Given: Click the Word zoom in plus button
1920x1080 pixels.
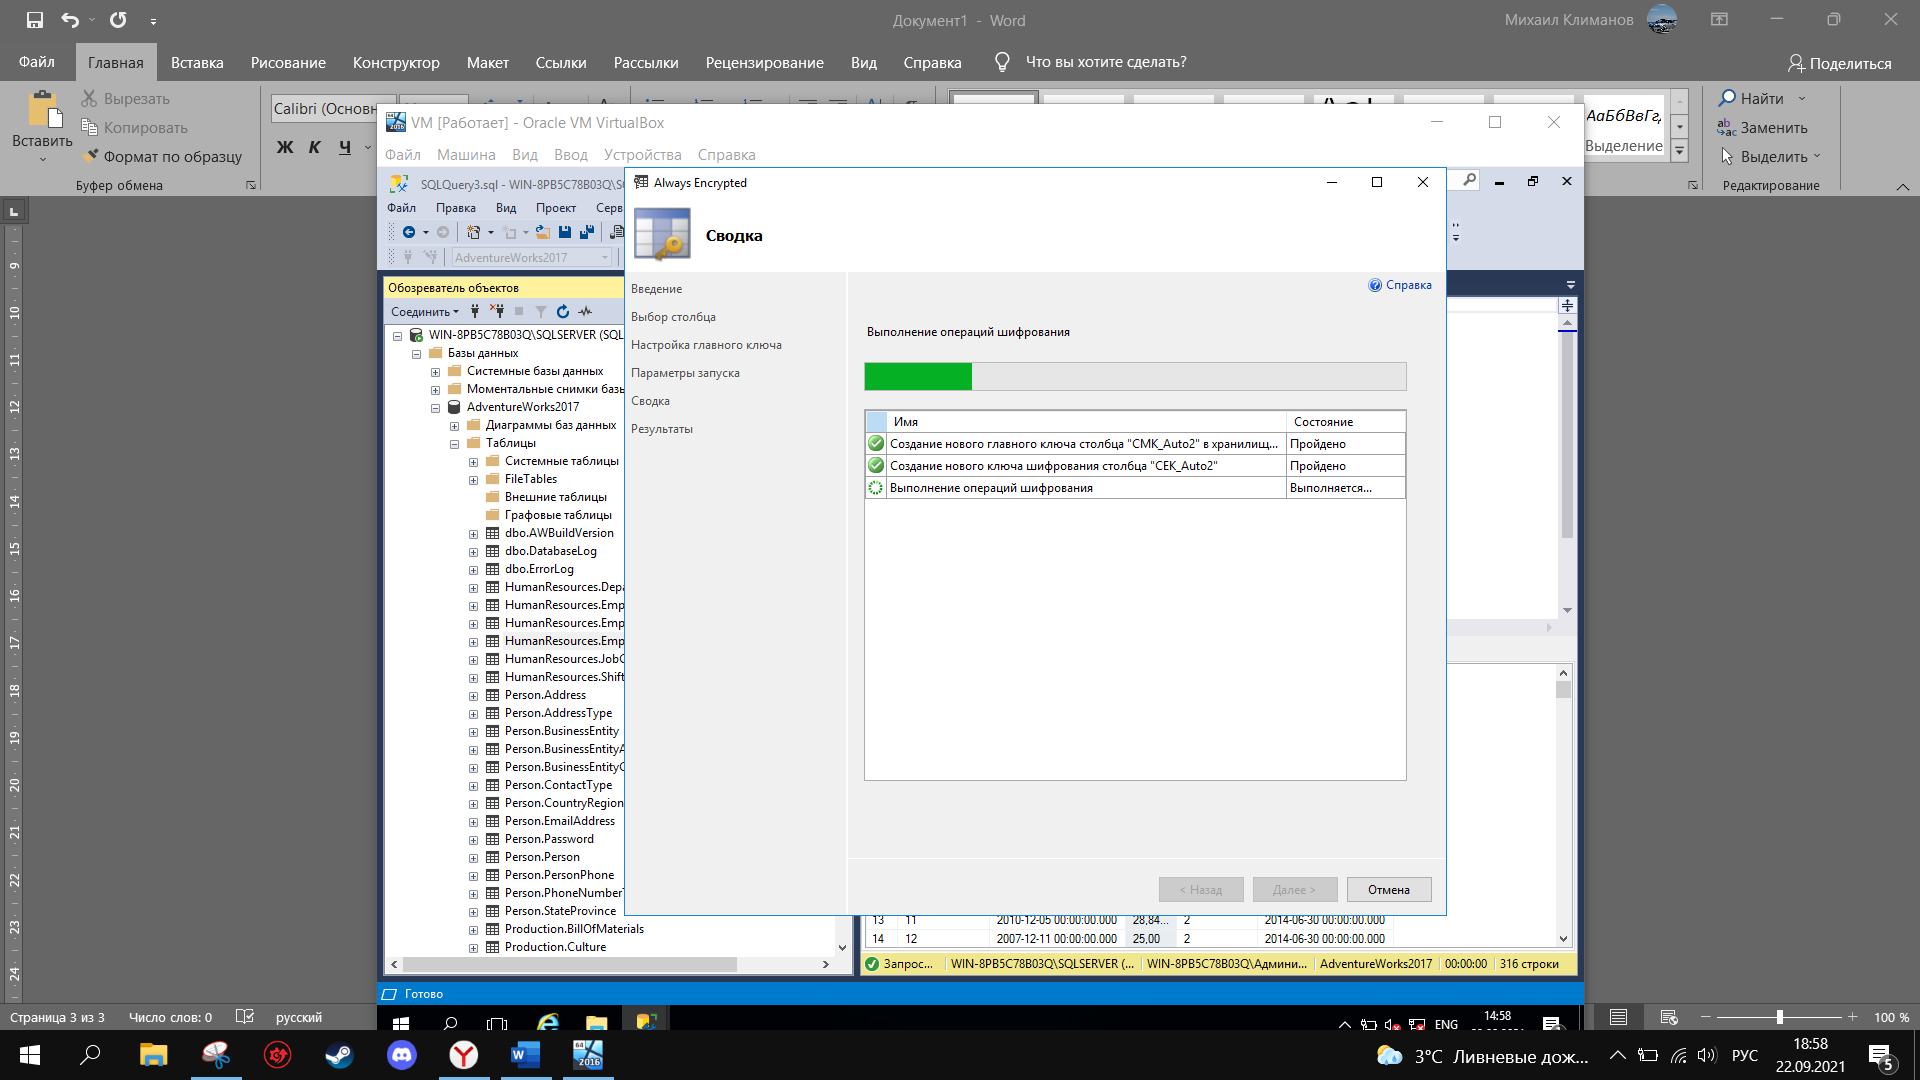Looking at the screenshot, I should click(x=1853, y=1017).
